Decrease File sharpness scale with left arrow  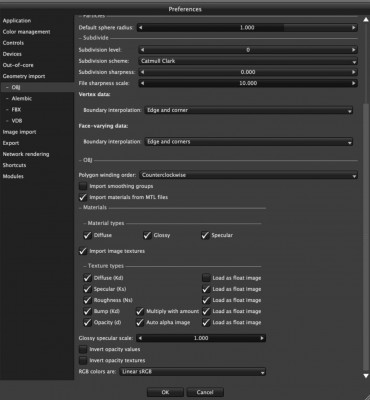click(x=142, y=83)
